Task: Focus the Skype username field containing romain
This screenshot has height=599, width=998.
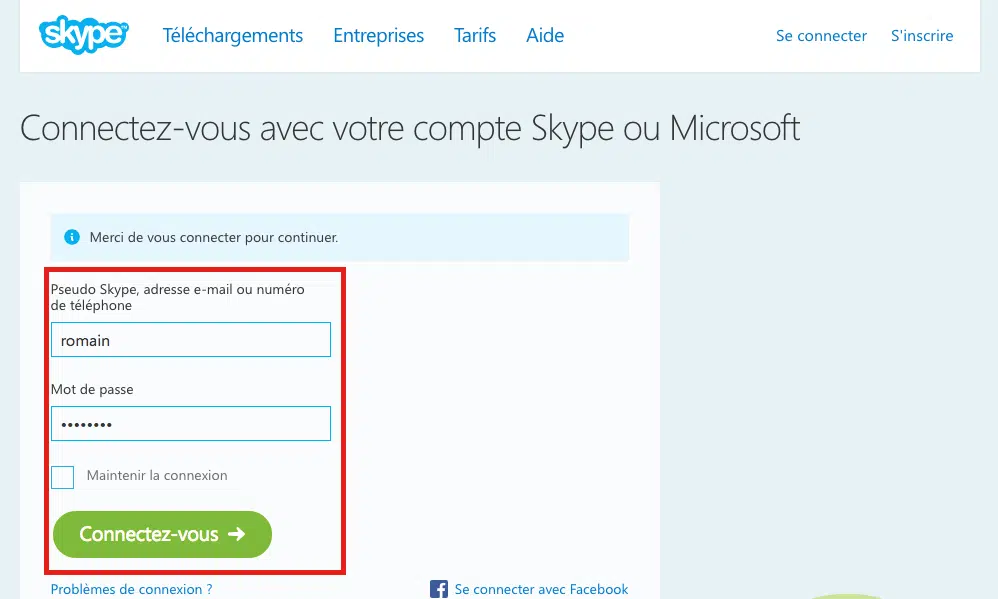Action: 191,339
